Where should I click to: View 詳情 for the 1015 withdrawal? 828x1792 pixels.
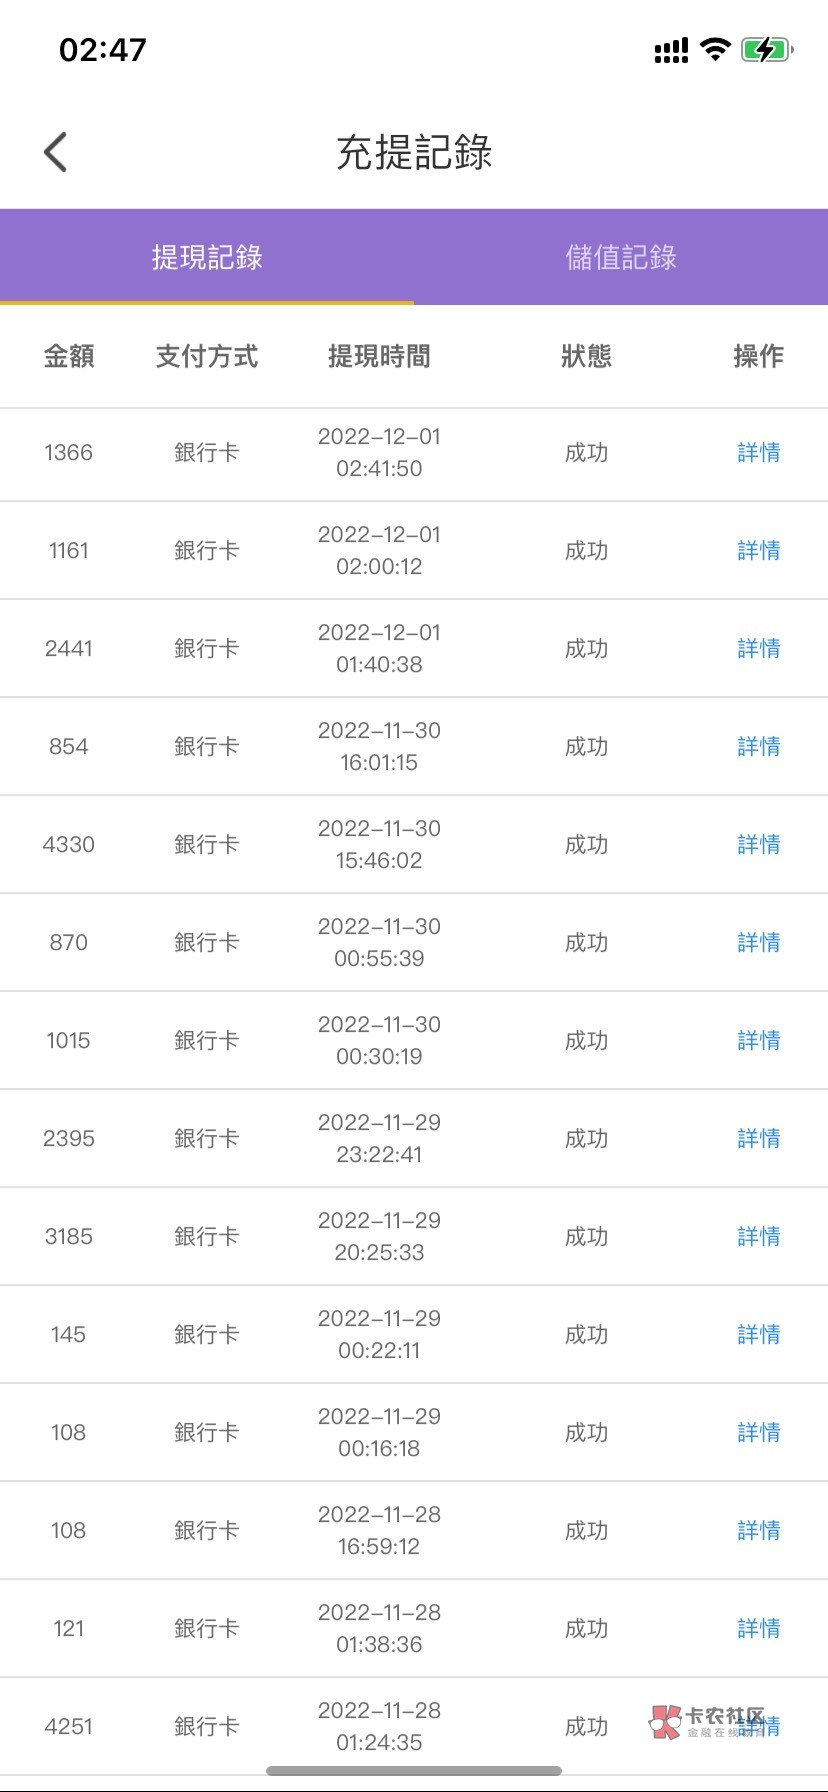[758, 1041]
